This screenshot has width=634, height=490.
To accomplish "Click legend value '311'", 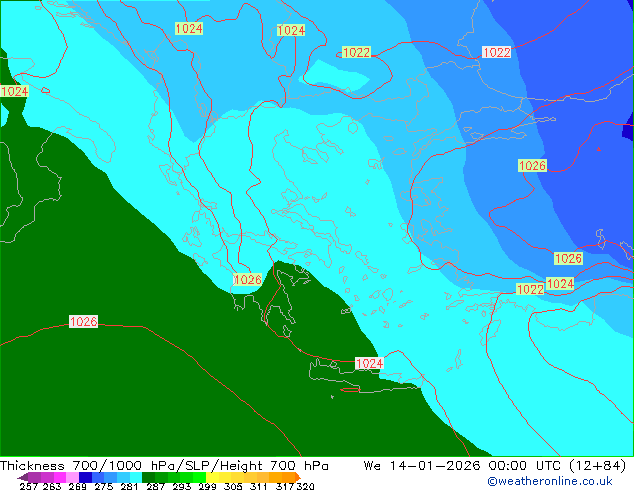I will [258, 486].
